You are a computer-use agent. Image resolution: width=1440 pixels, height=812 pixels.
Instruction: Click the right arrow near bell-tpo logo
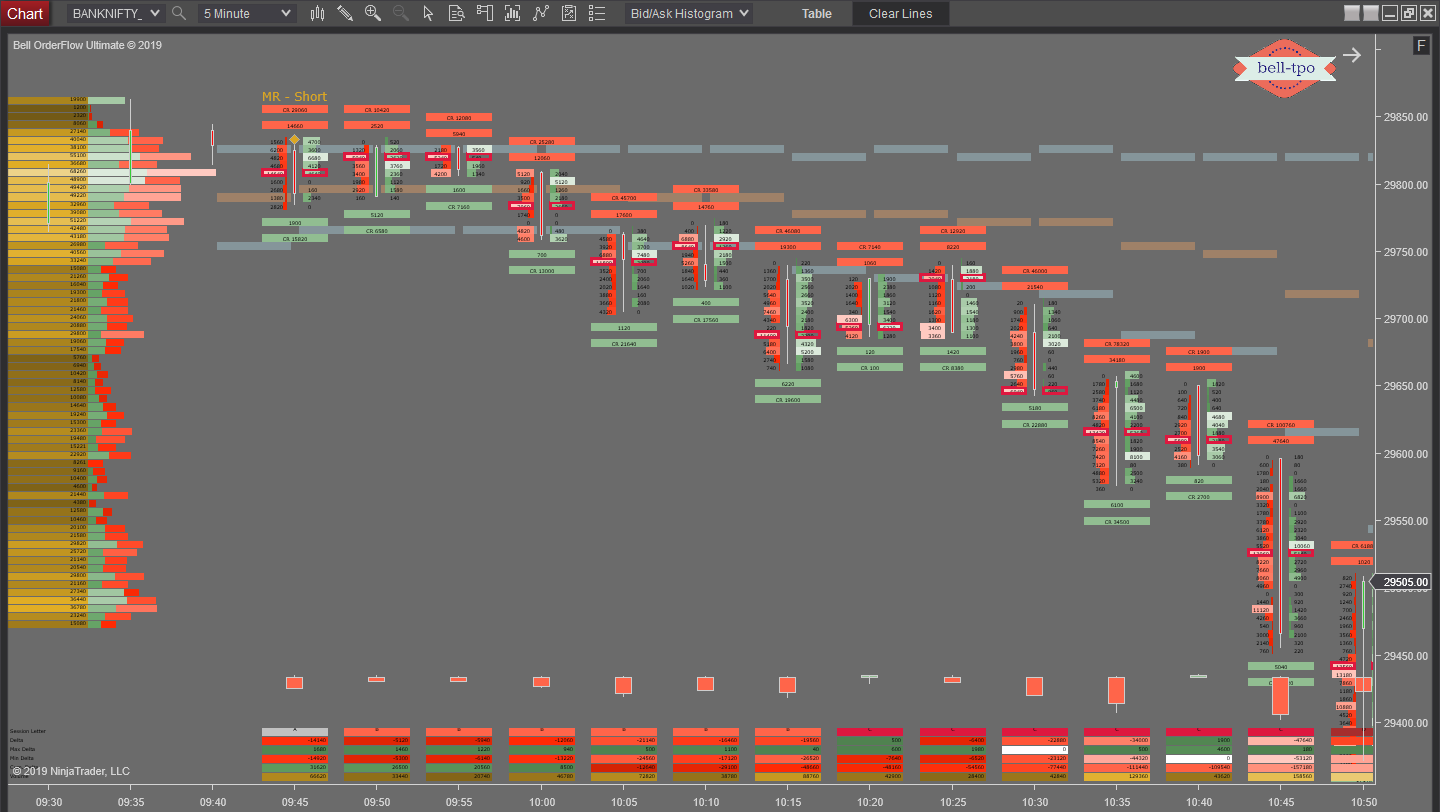(1352, 55)
